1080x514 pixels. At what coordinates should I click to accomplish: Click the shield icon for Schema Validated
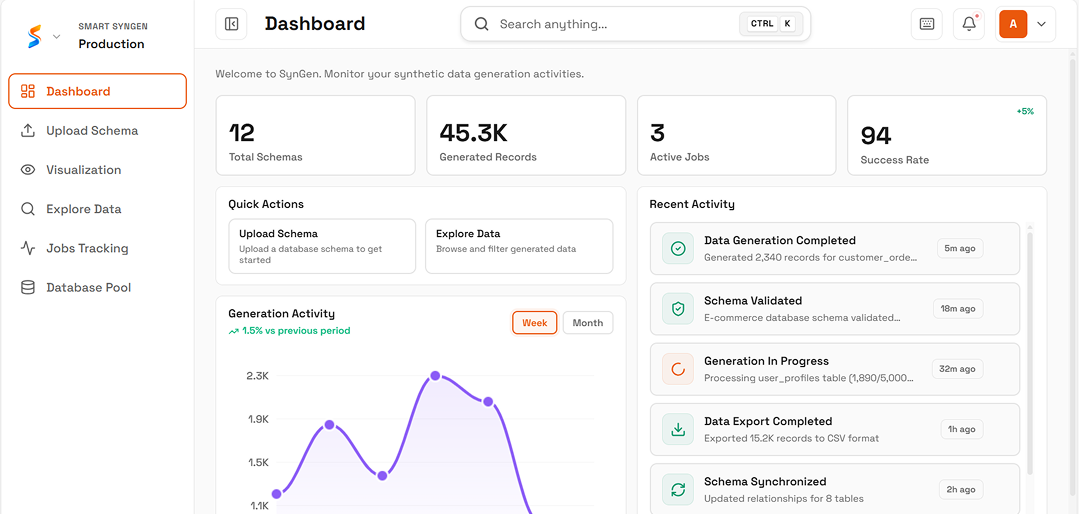[678, 309]
